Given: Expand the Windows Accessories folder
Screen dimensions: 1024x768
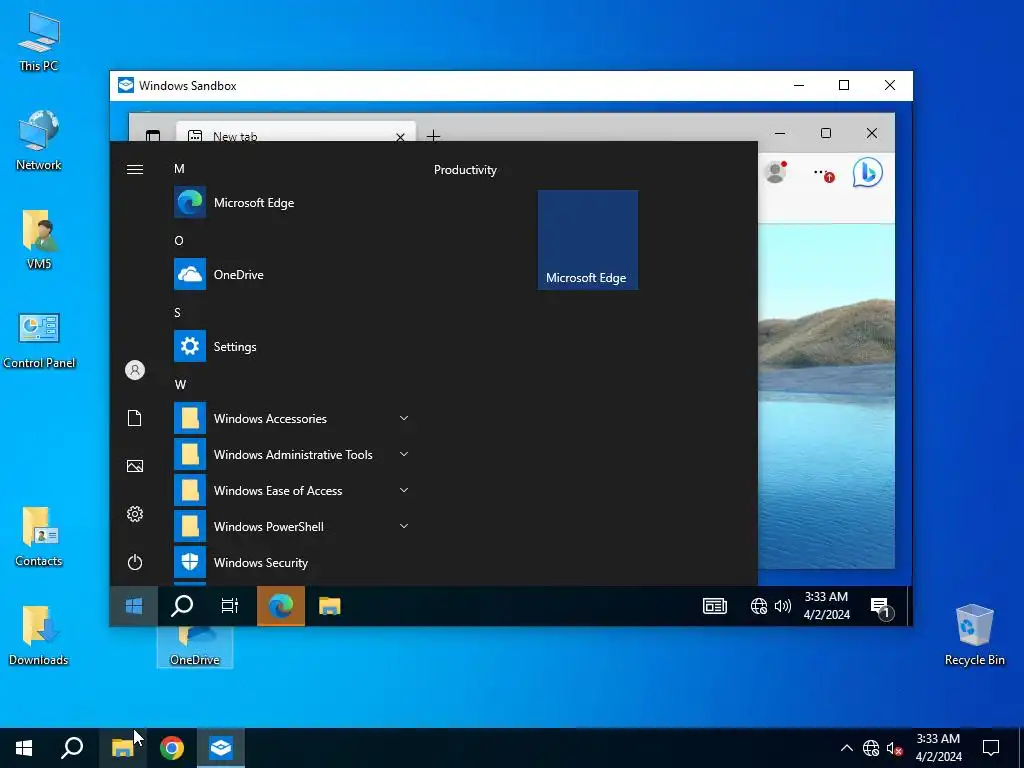Looking at the screenshot, I should click(x=292, y=419).
